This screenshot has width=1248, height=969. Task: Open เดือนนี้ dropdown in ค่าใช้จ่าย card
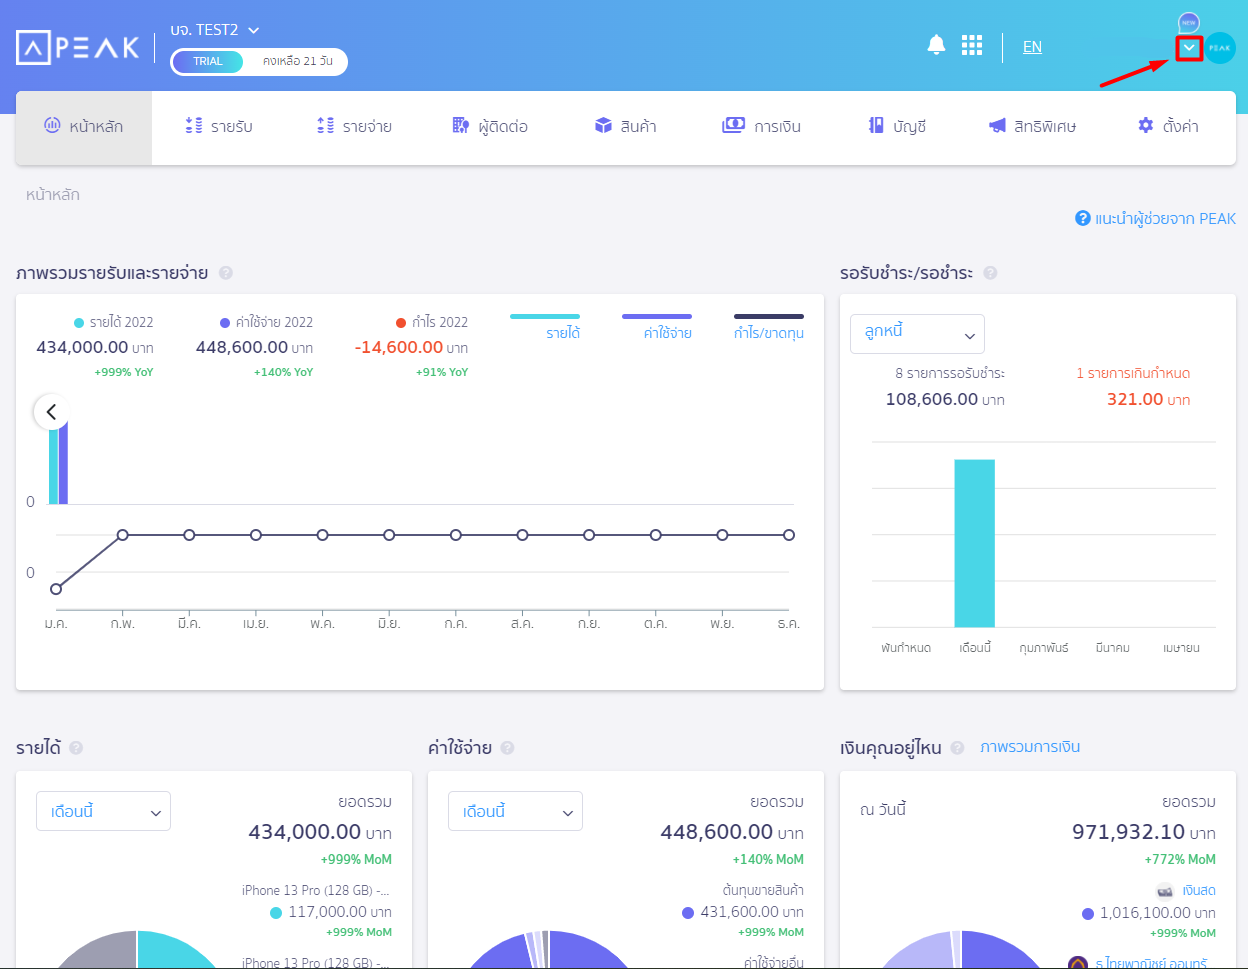515,811
